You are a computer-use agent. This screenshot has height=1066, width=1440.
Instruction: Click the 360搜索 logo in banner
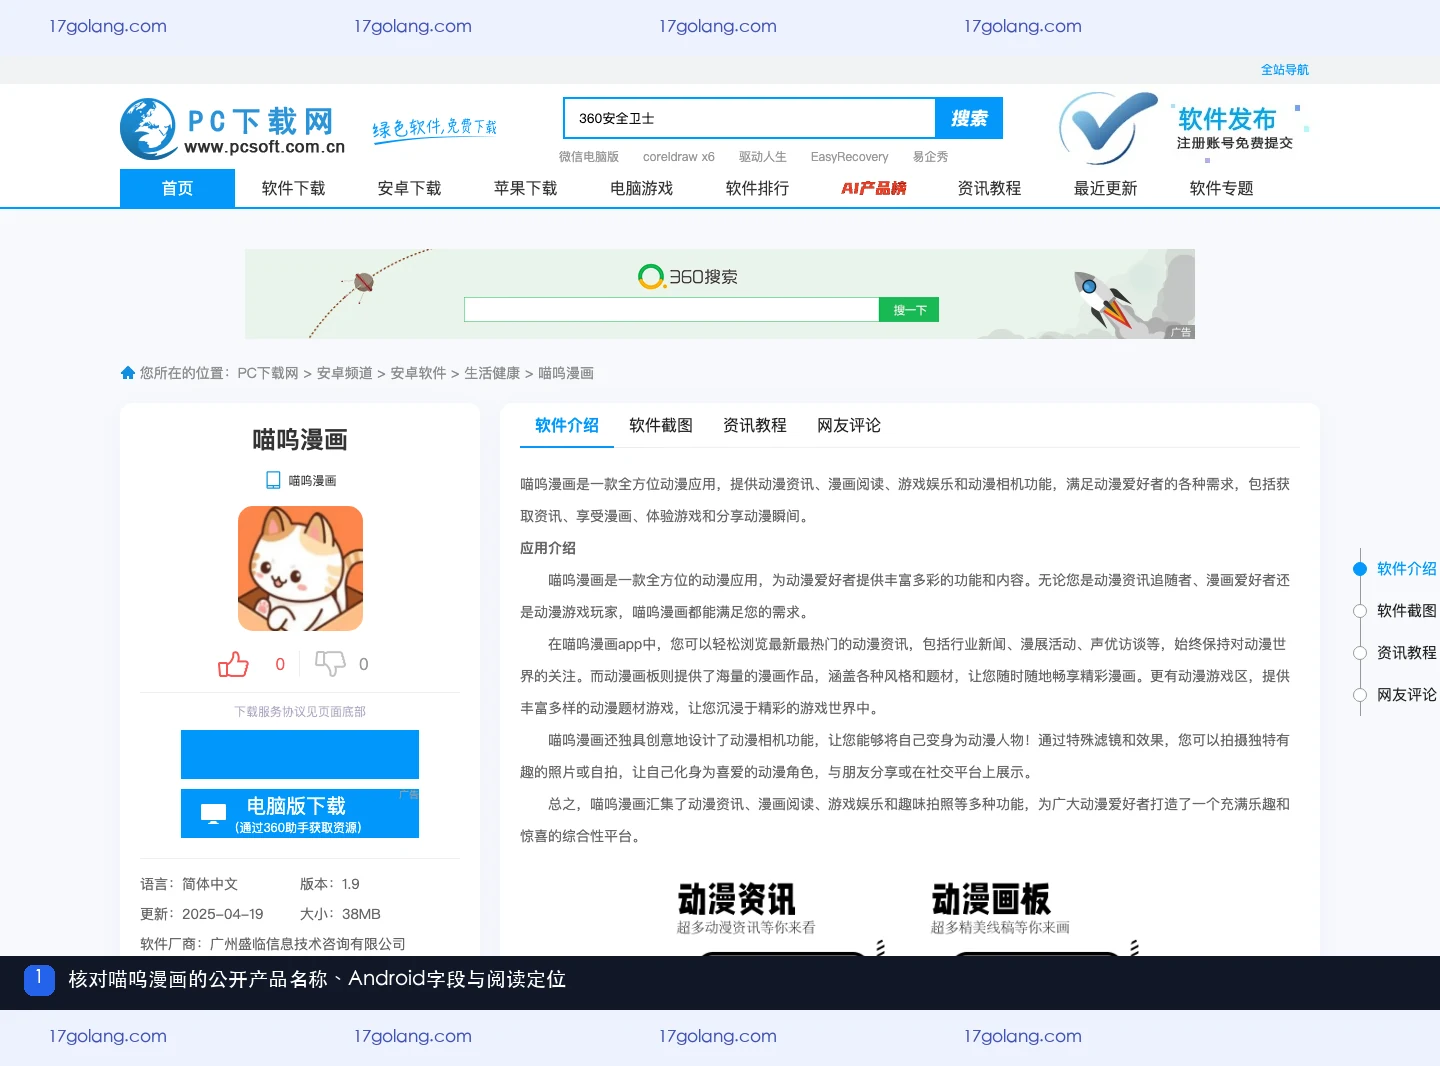pos(688,276)
